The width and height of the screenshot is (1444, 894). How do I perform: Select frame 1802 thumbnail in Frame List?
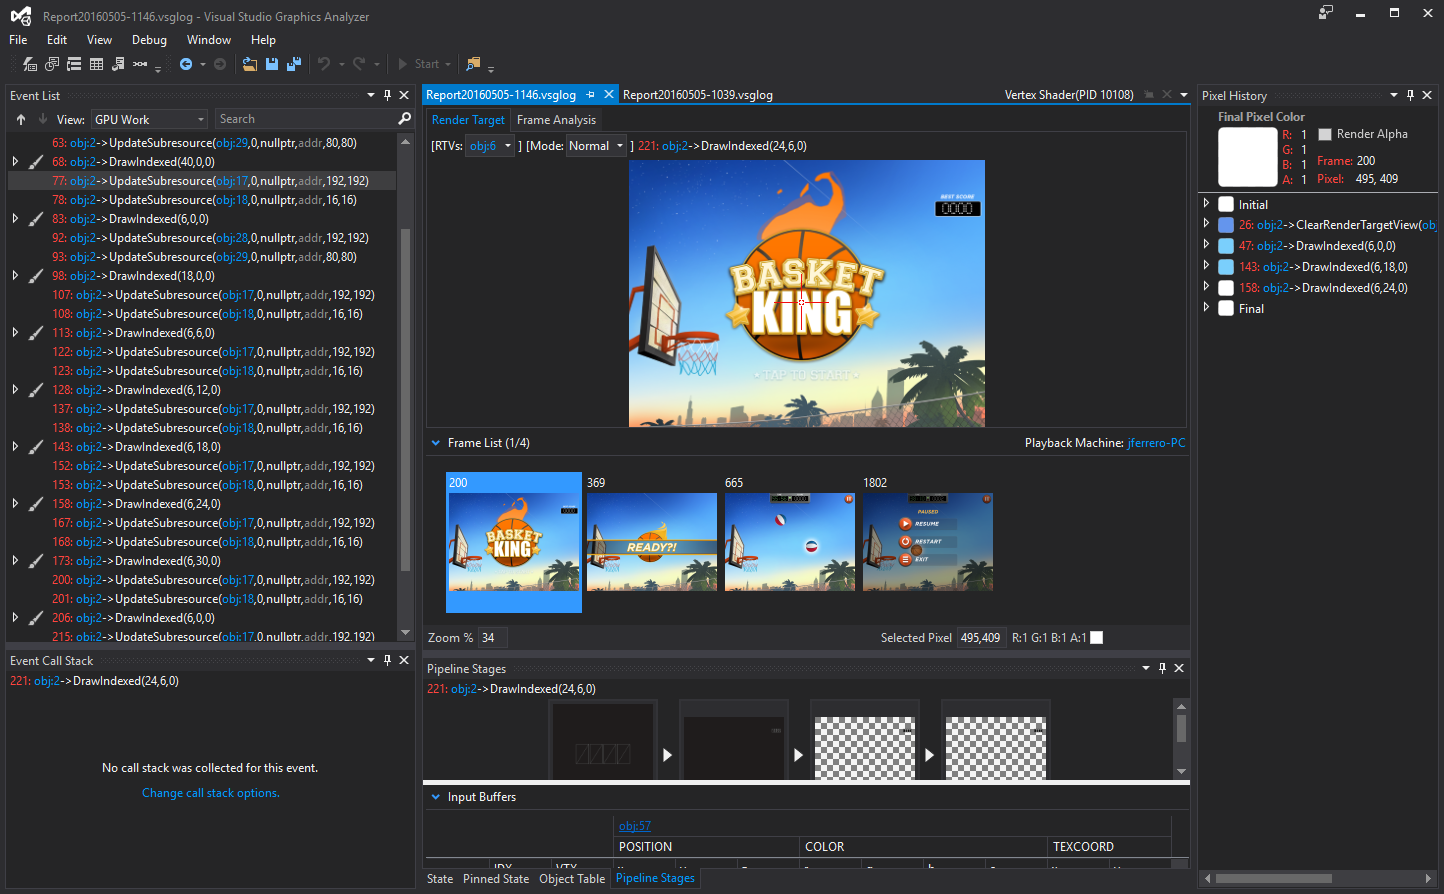click(x=928, y=541)
